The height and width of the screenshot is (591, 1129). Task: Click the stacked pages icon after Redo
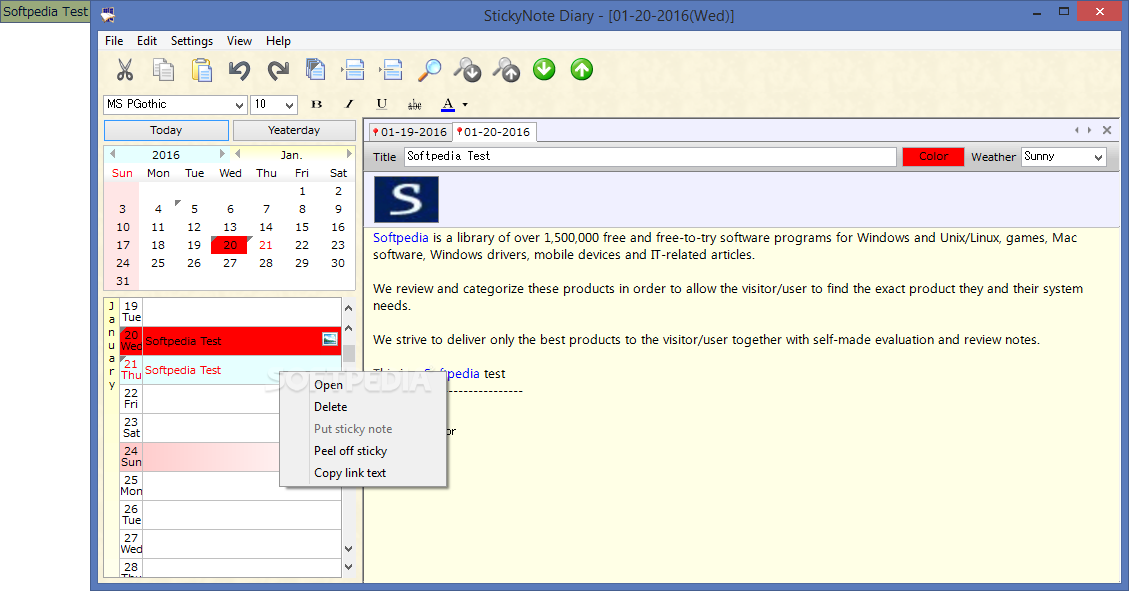[315, 70]
